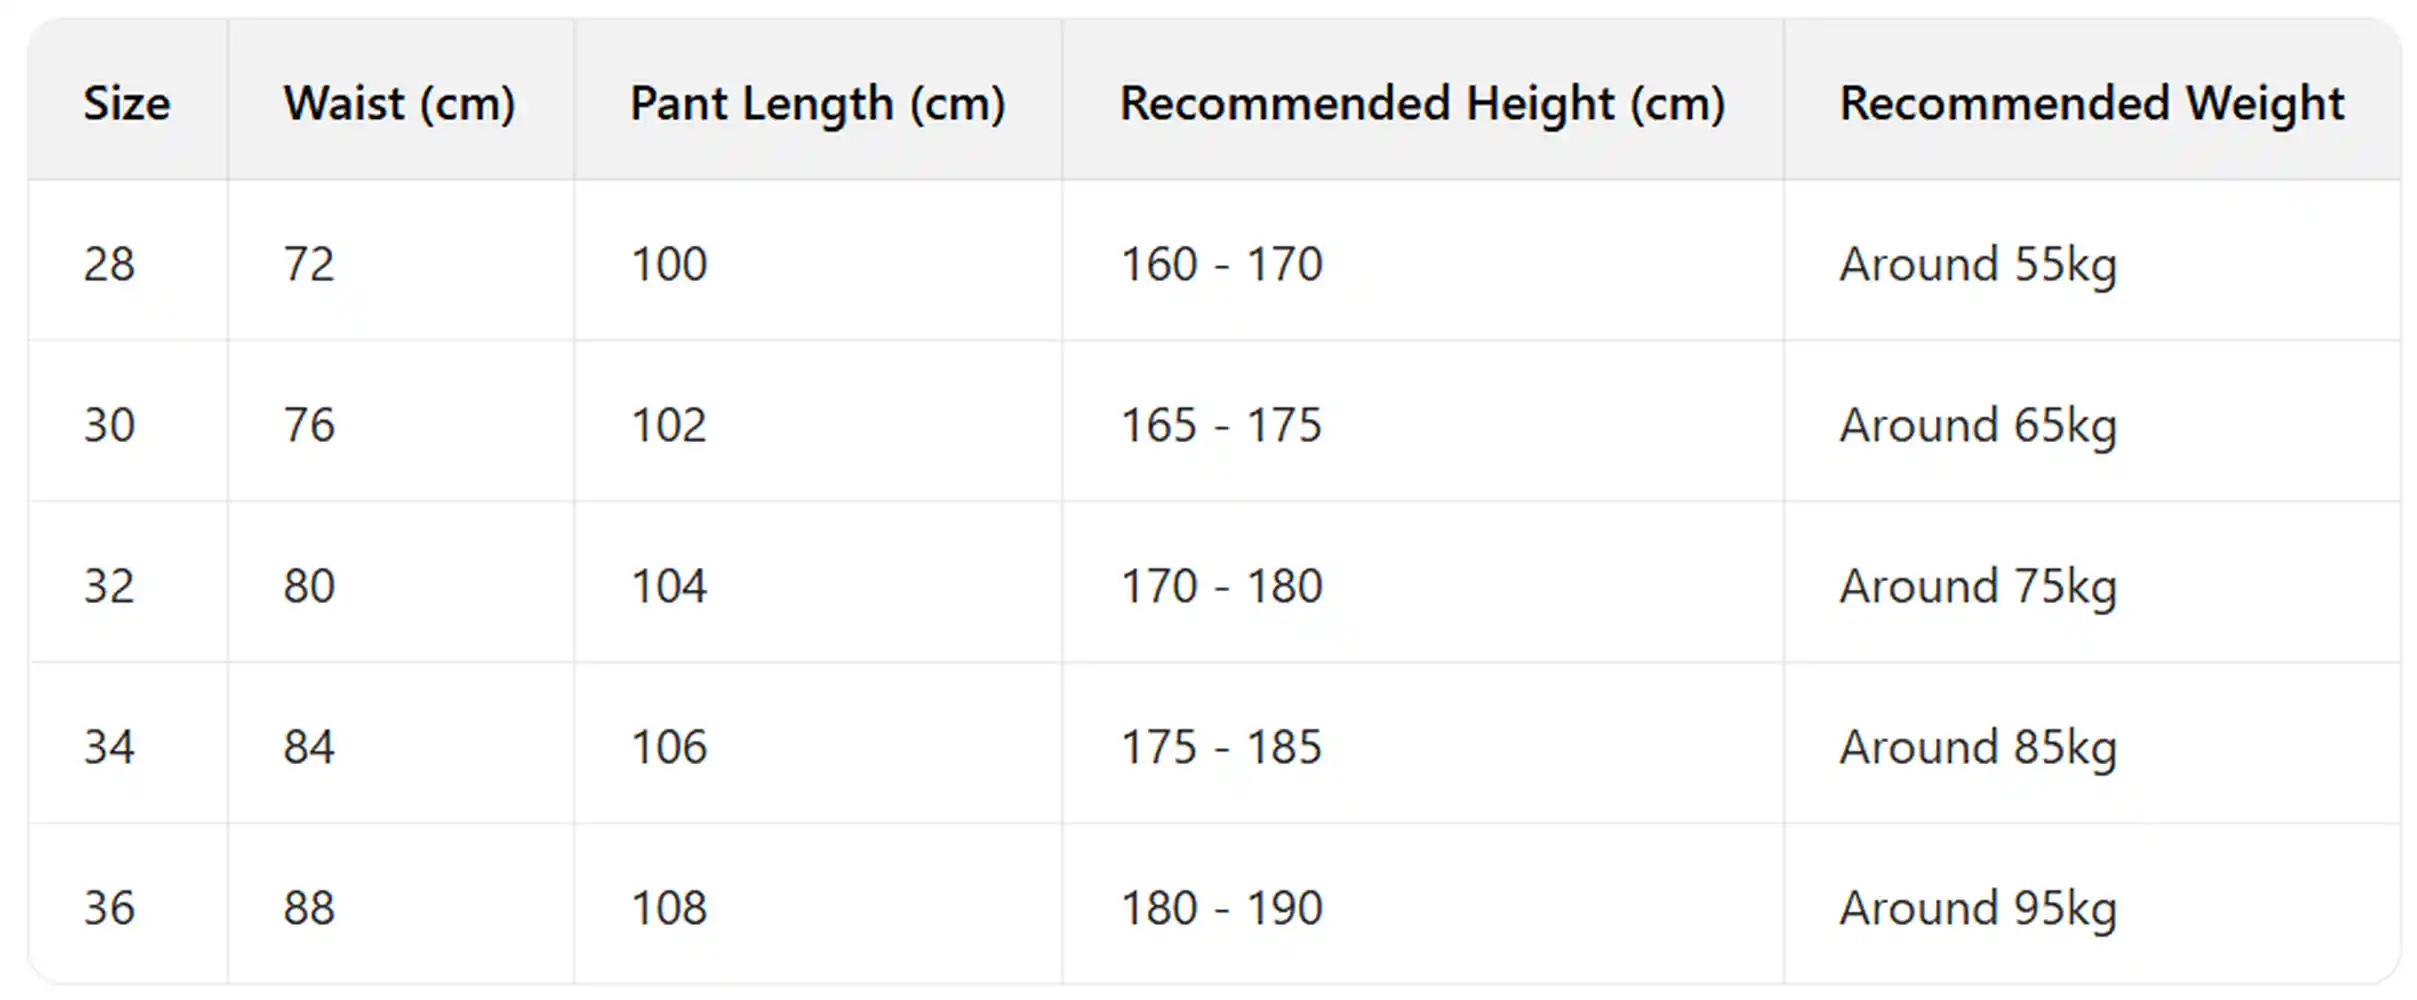Click pant length 104 cell
The width and height of the screenshot is (2417, 1000).
(669, 587)
